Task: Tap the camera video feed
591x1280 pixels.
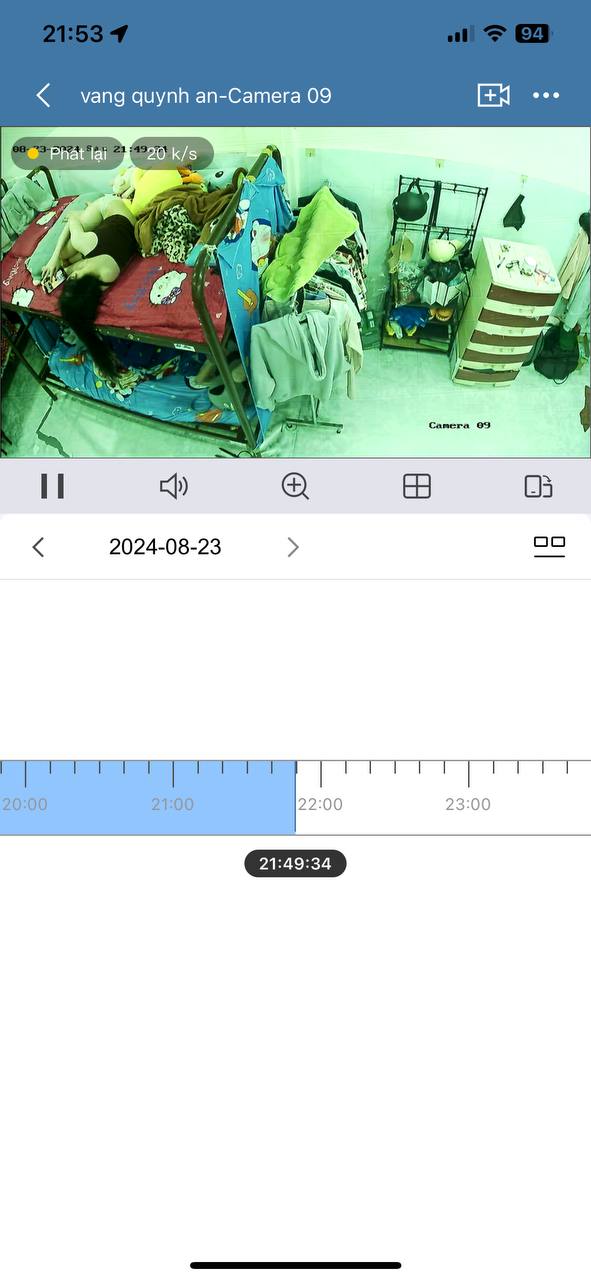Action: (x=295, y=292)
